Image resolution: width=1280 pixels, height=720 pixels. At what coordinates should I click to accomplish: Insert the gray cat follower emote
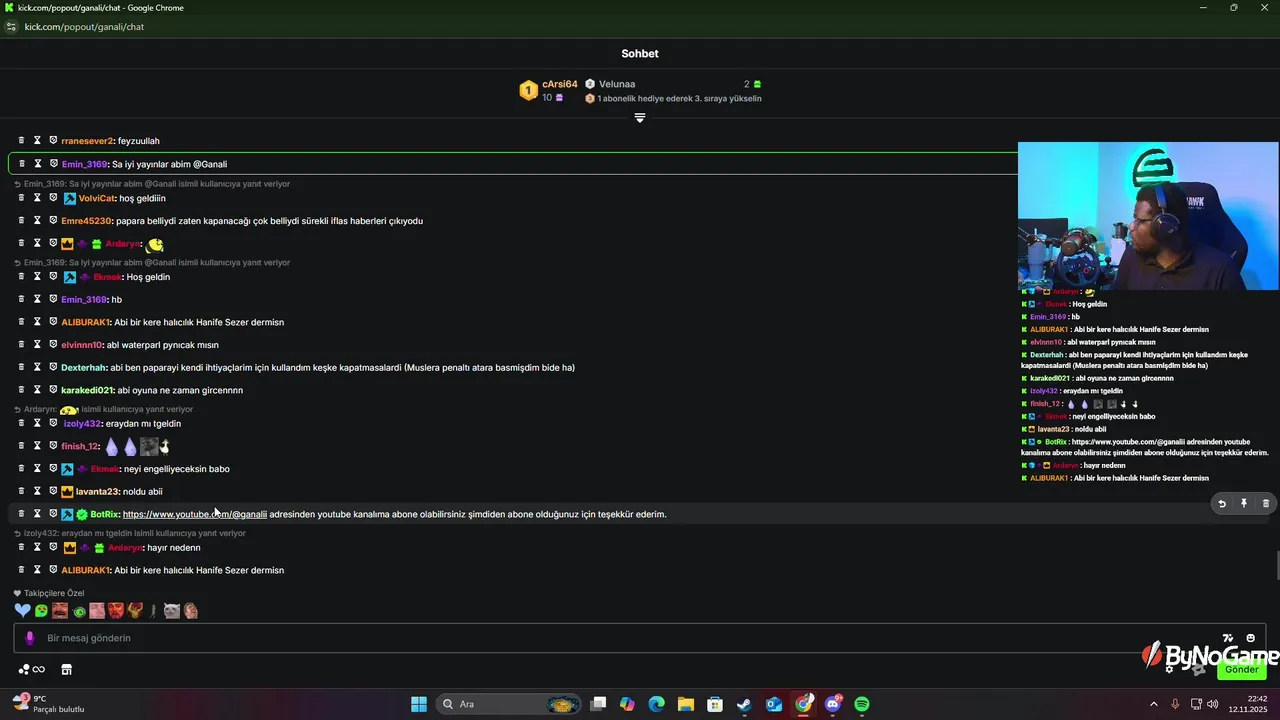[172, 610]
